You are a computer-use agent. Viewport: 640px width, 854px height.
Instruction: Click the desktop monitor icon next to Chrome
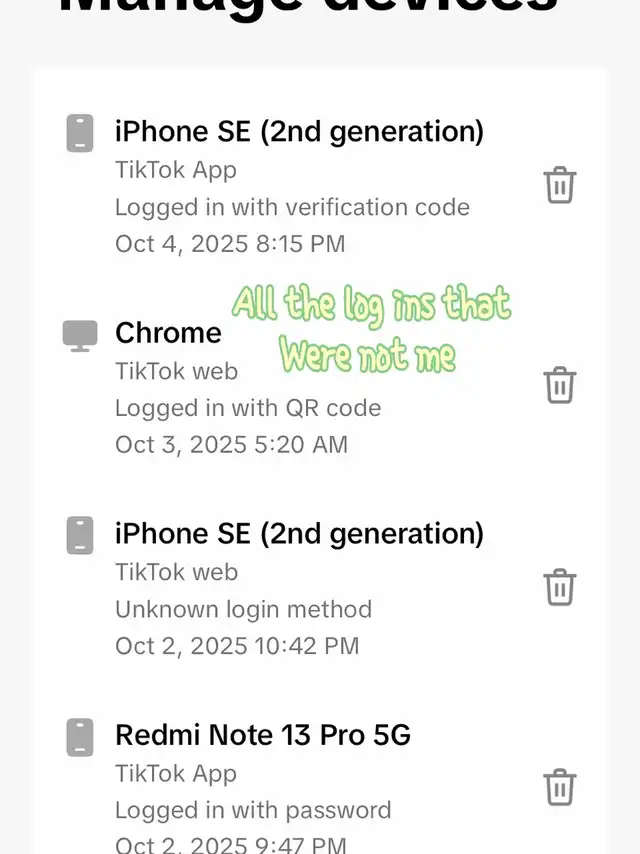tap(80, 335)
